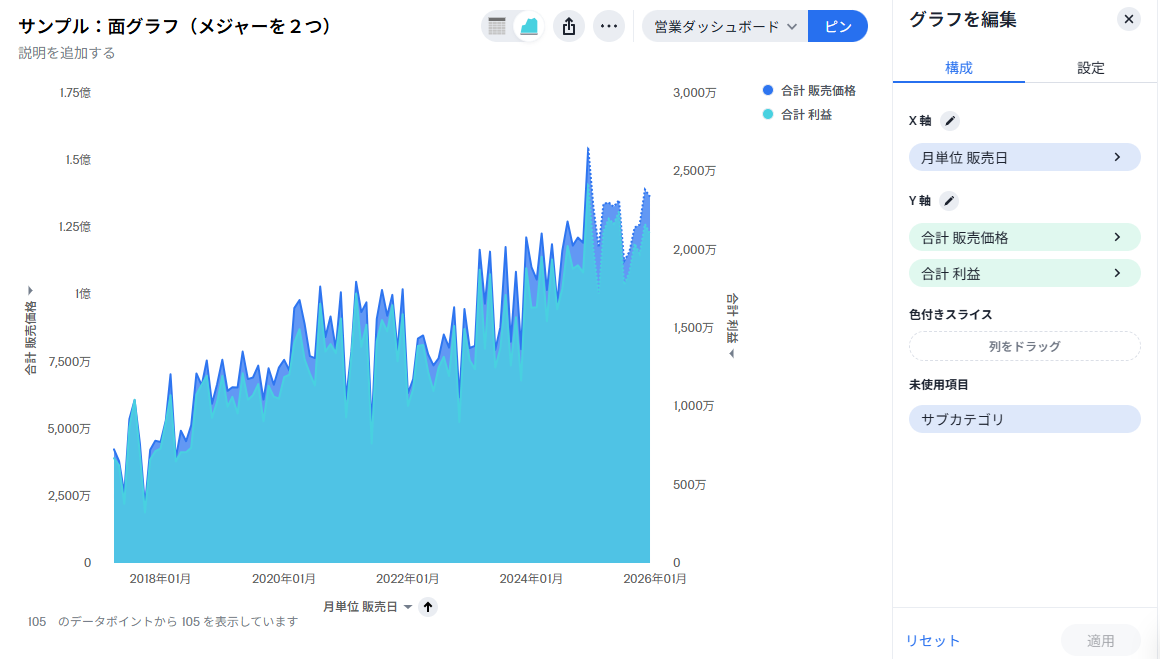Open the more options ellipsis menu

point(608,27)
